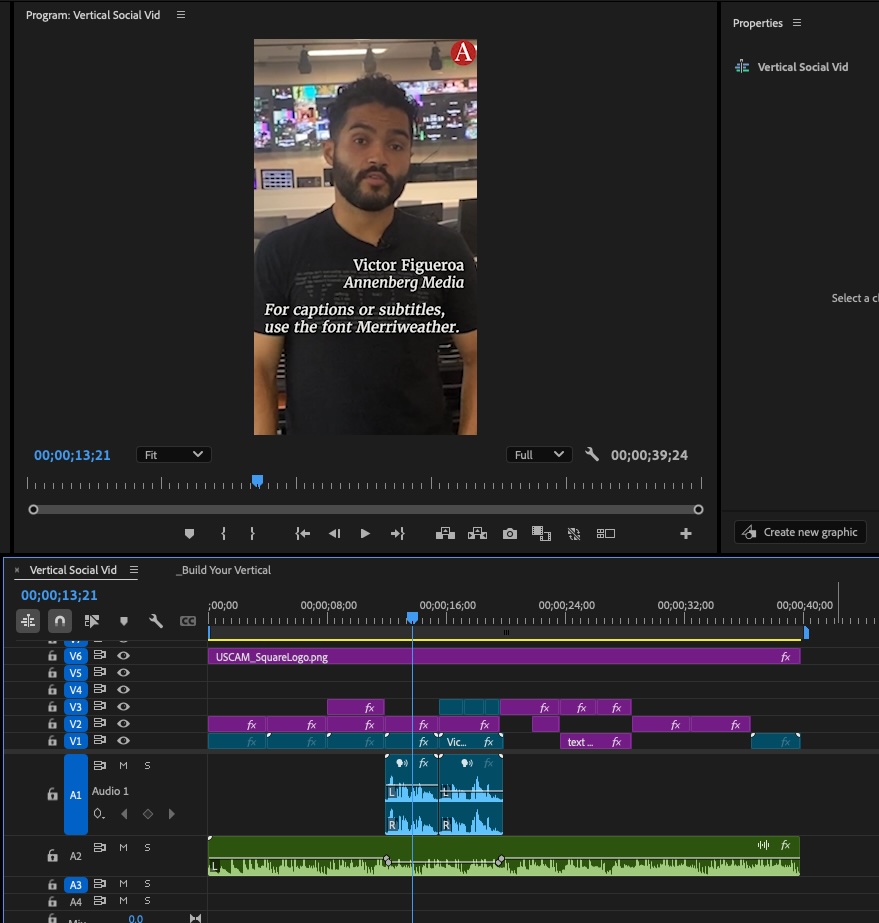Image resolution: width=879 pixels, height=923 pixels.
Task: Mute audio track A1
Action: point(123,766)
